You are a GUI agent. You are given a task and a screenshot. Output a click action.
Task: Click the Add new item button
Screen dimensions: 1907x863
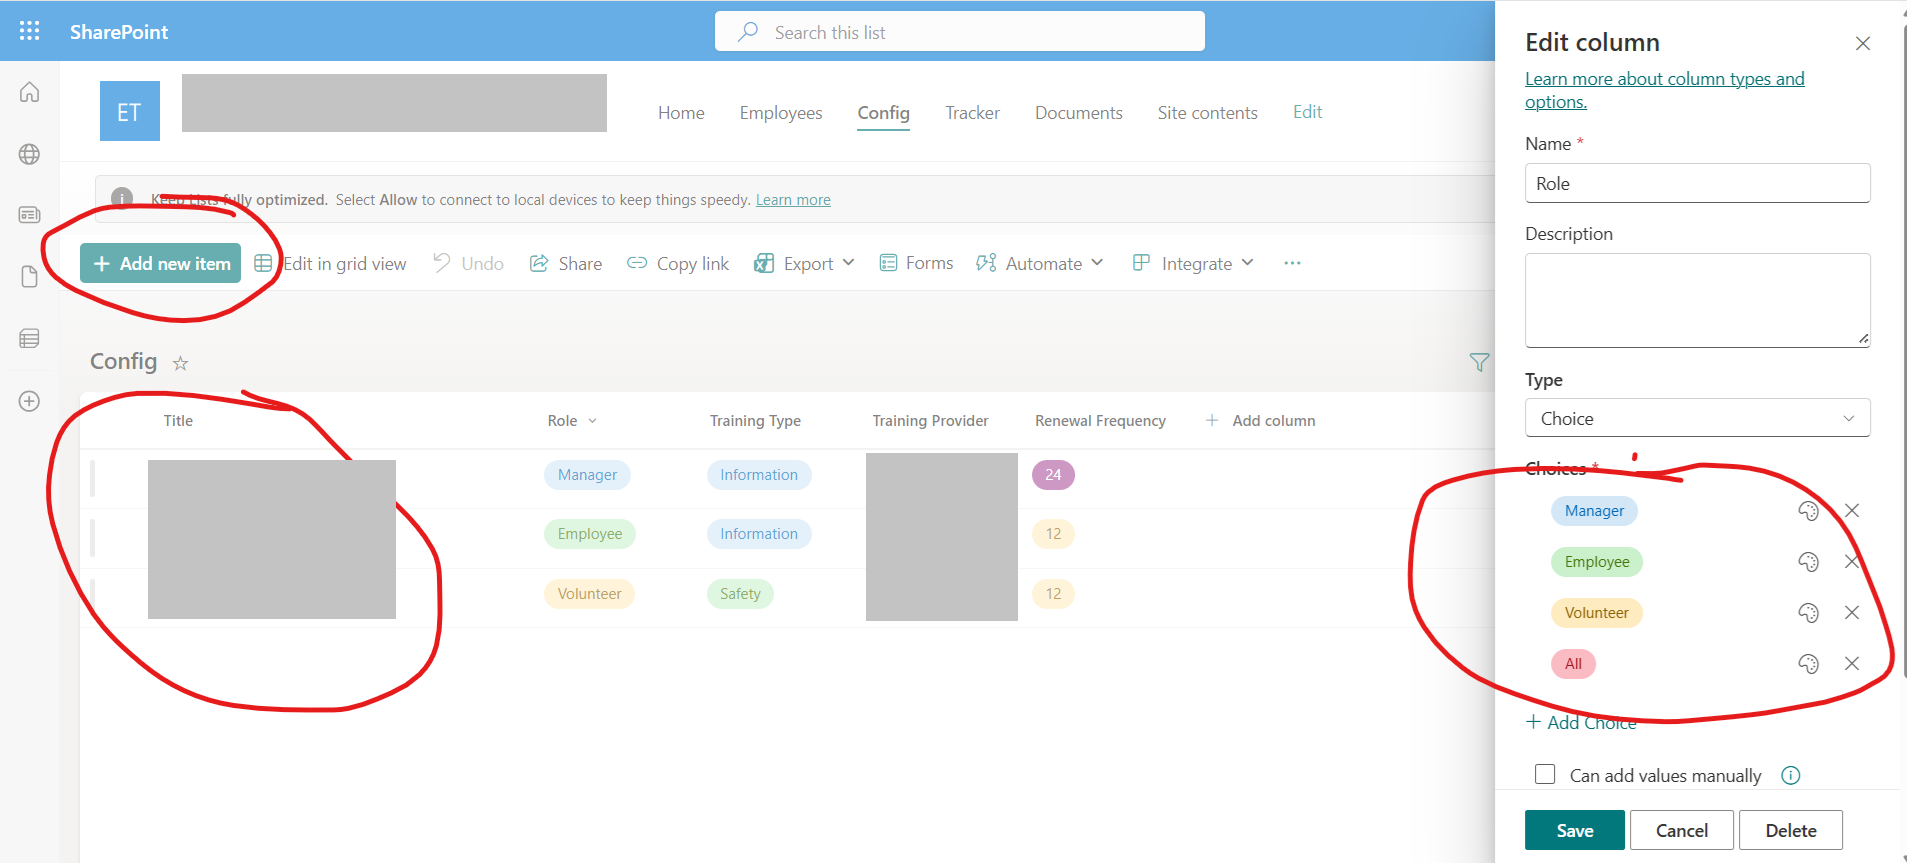[160, 263]
